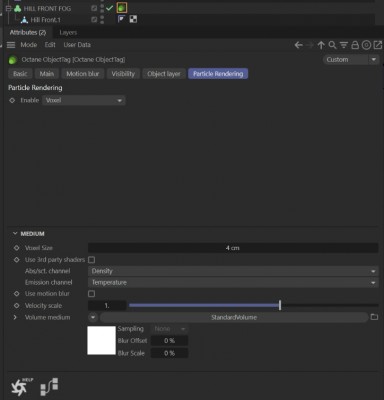Toggle the Use motion blur checkbox
The width and height of the screenshot is (384, 400).
(x=91, y=294)
